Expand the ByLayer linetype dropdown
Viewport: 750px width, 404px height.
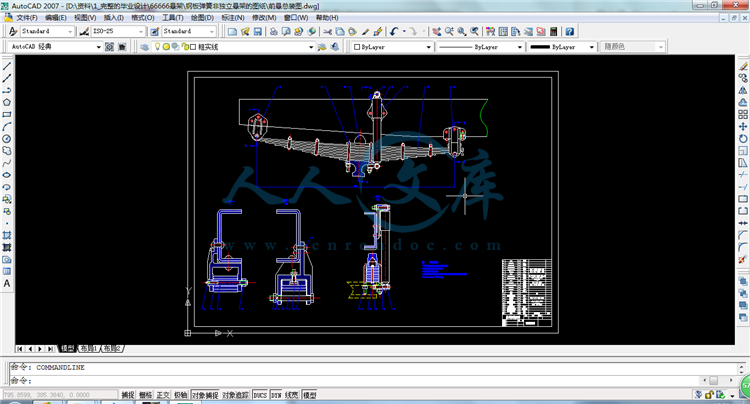coord(520,47)
